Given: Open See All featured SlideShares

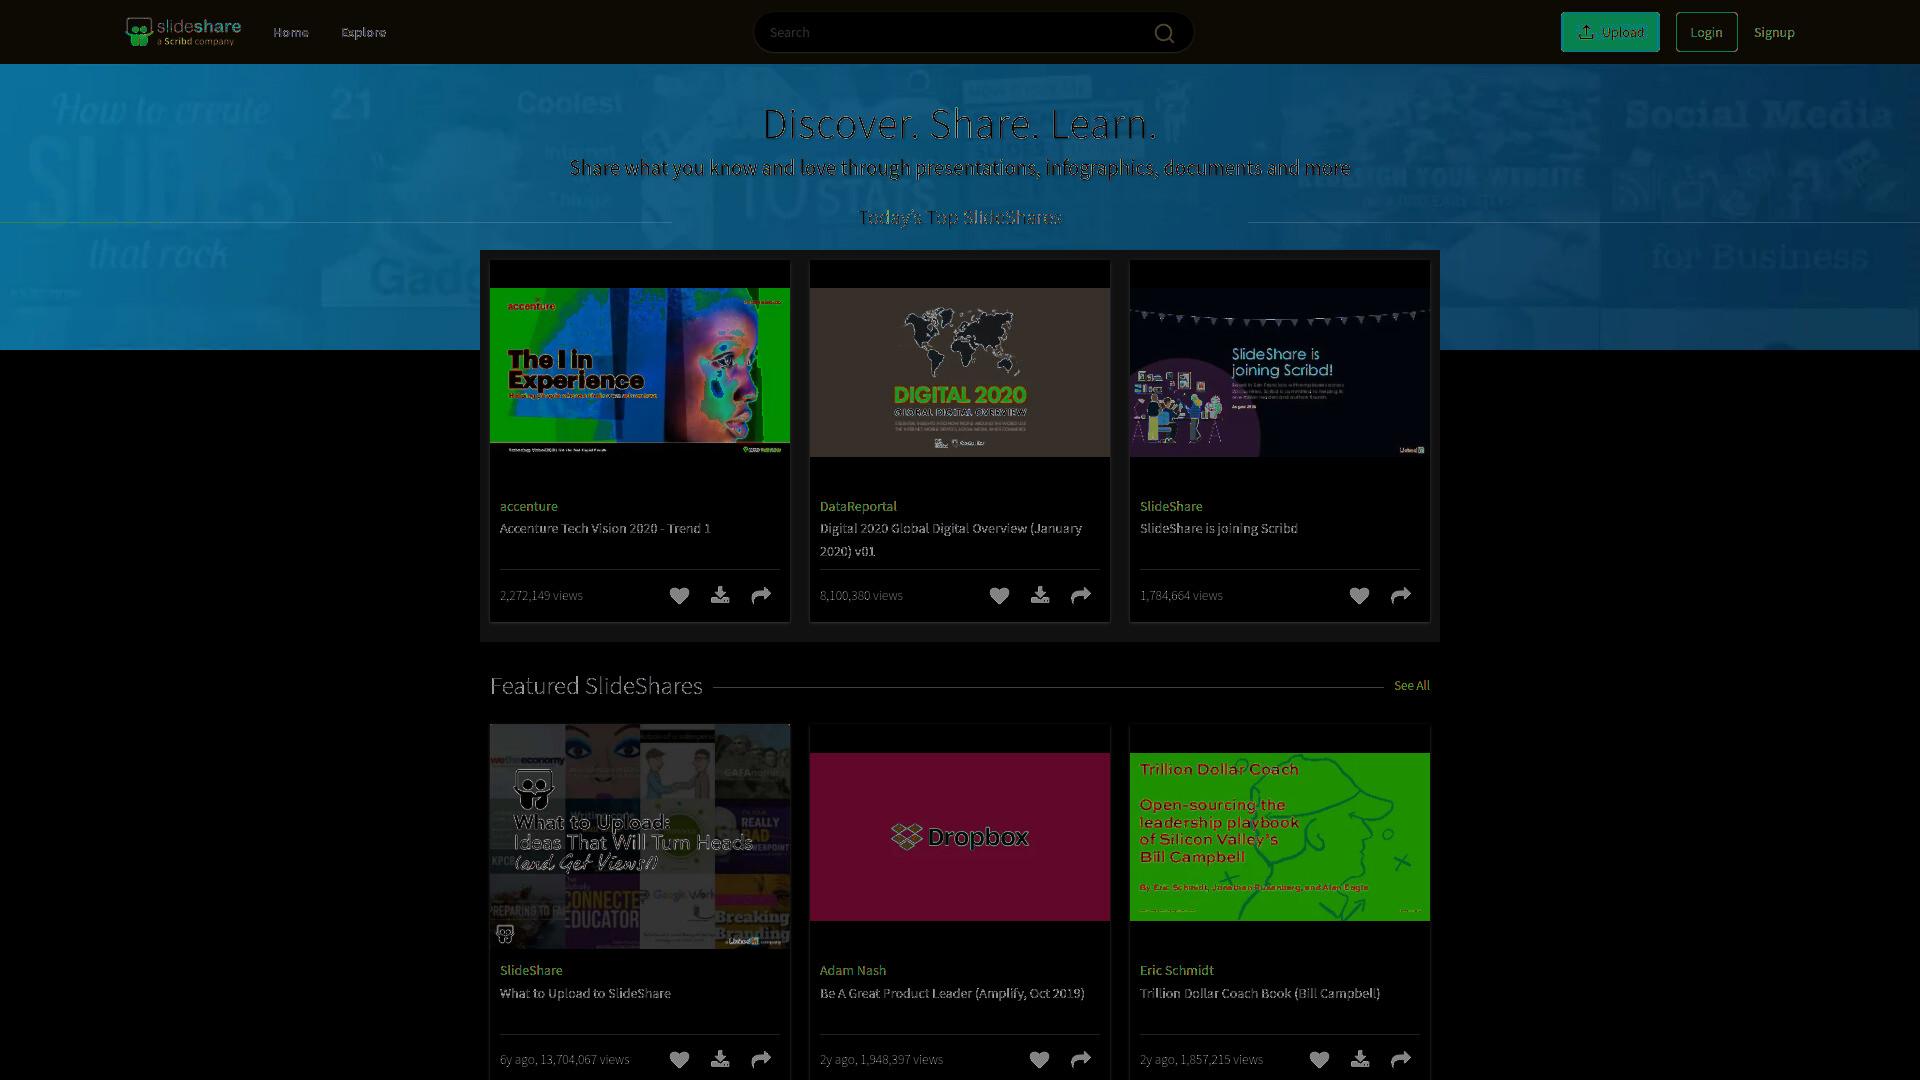Looking at the screenshot, I should tap(1412, 686).
